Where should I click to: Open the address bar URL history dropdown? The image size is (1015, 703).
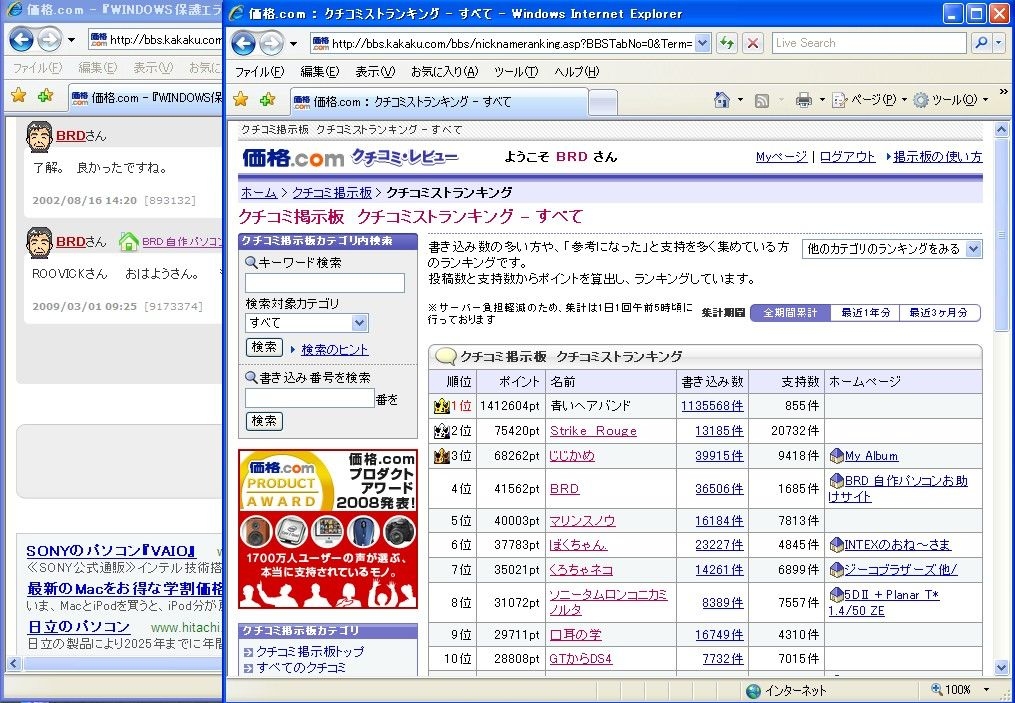pyautogui.click(x=702, y=44)
